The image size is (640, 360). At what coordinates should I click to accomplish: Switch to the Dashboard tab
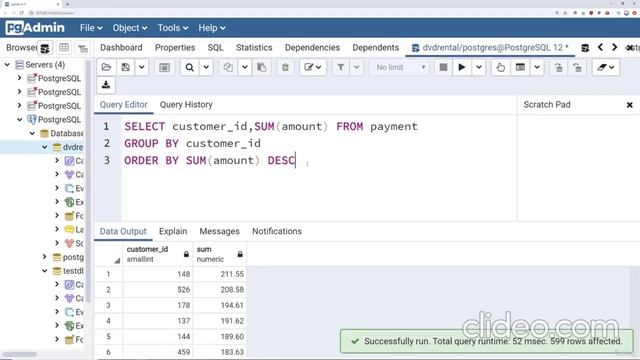[x=121, y=47]
